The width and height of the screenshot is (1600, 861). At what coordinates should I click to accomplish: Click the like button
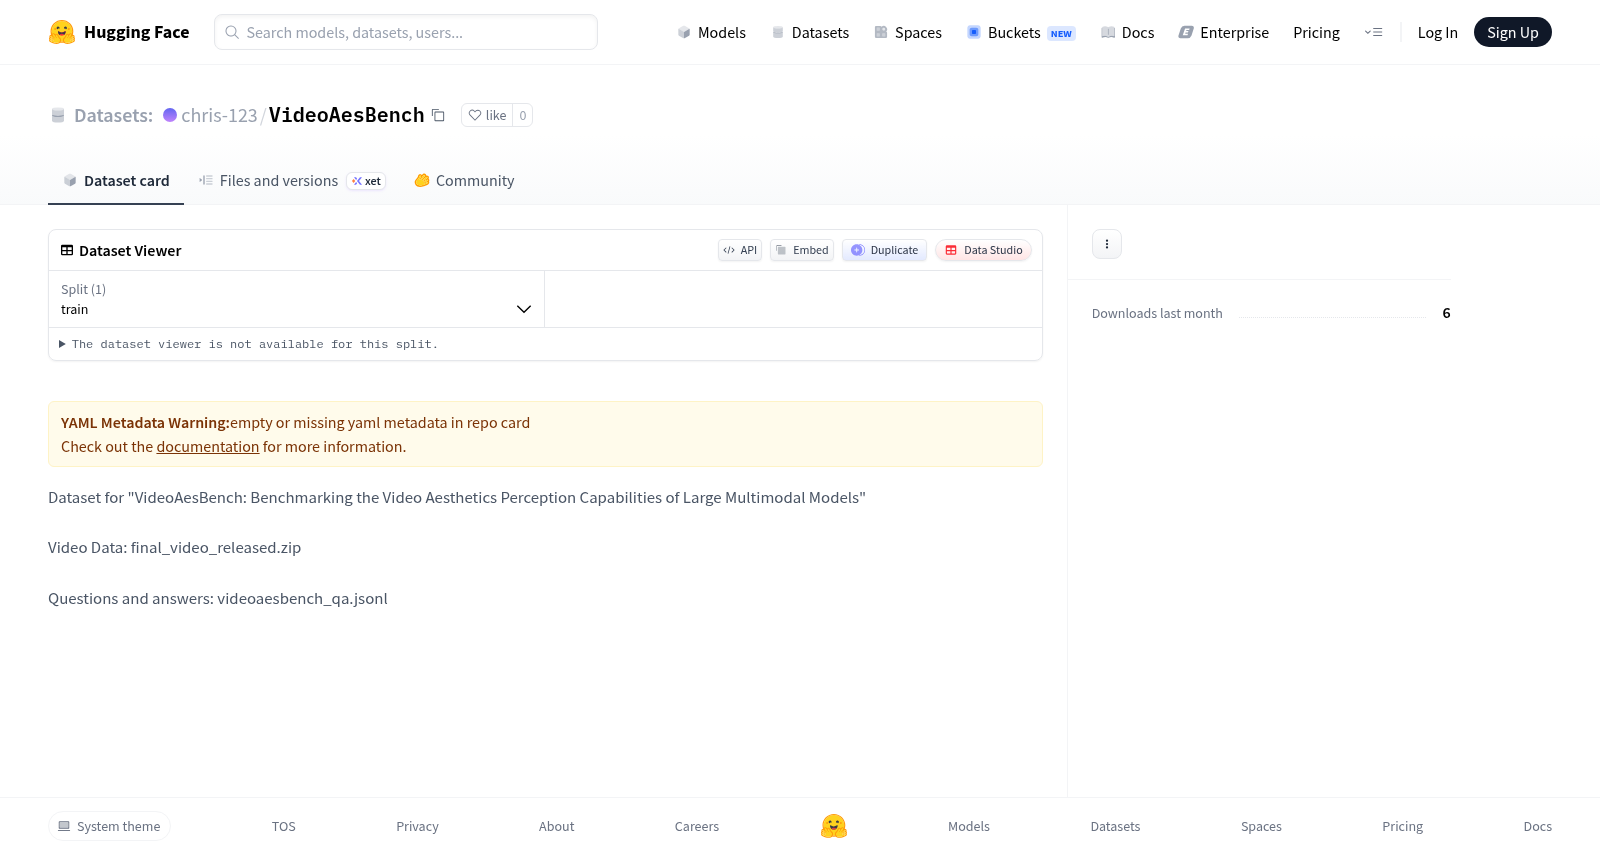tap(487, 115)
